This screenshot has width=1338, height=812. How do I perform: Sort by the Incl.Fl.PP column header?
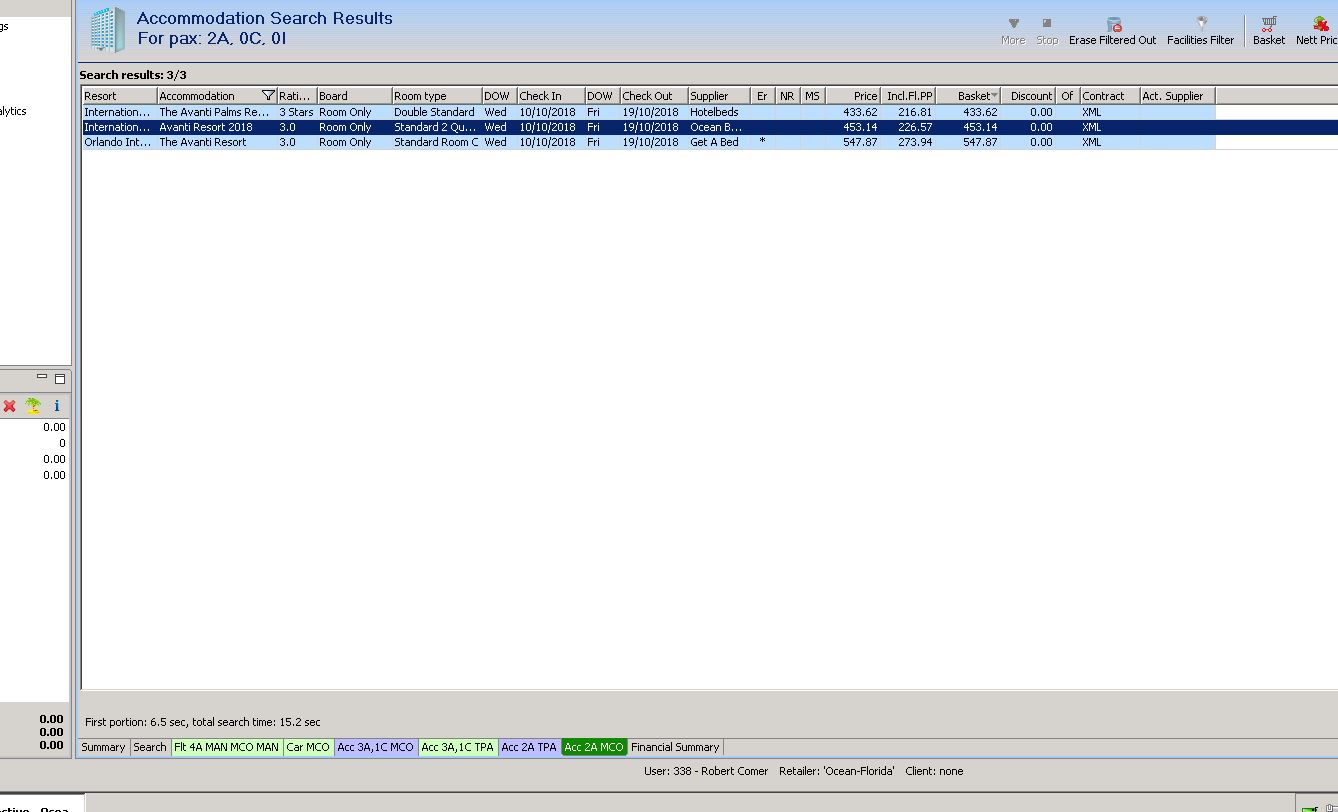(908, 96)
